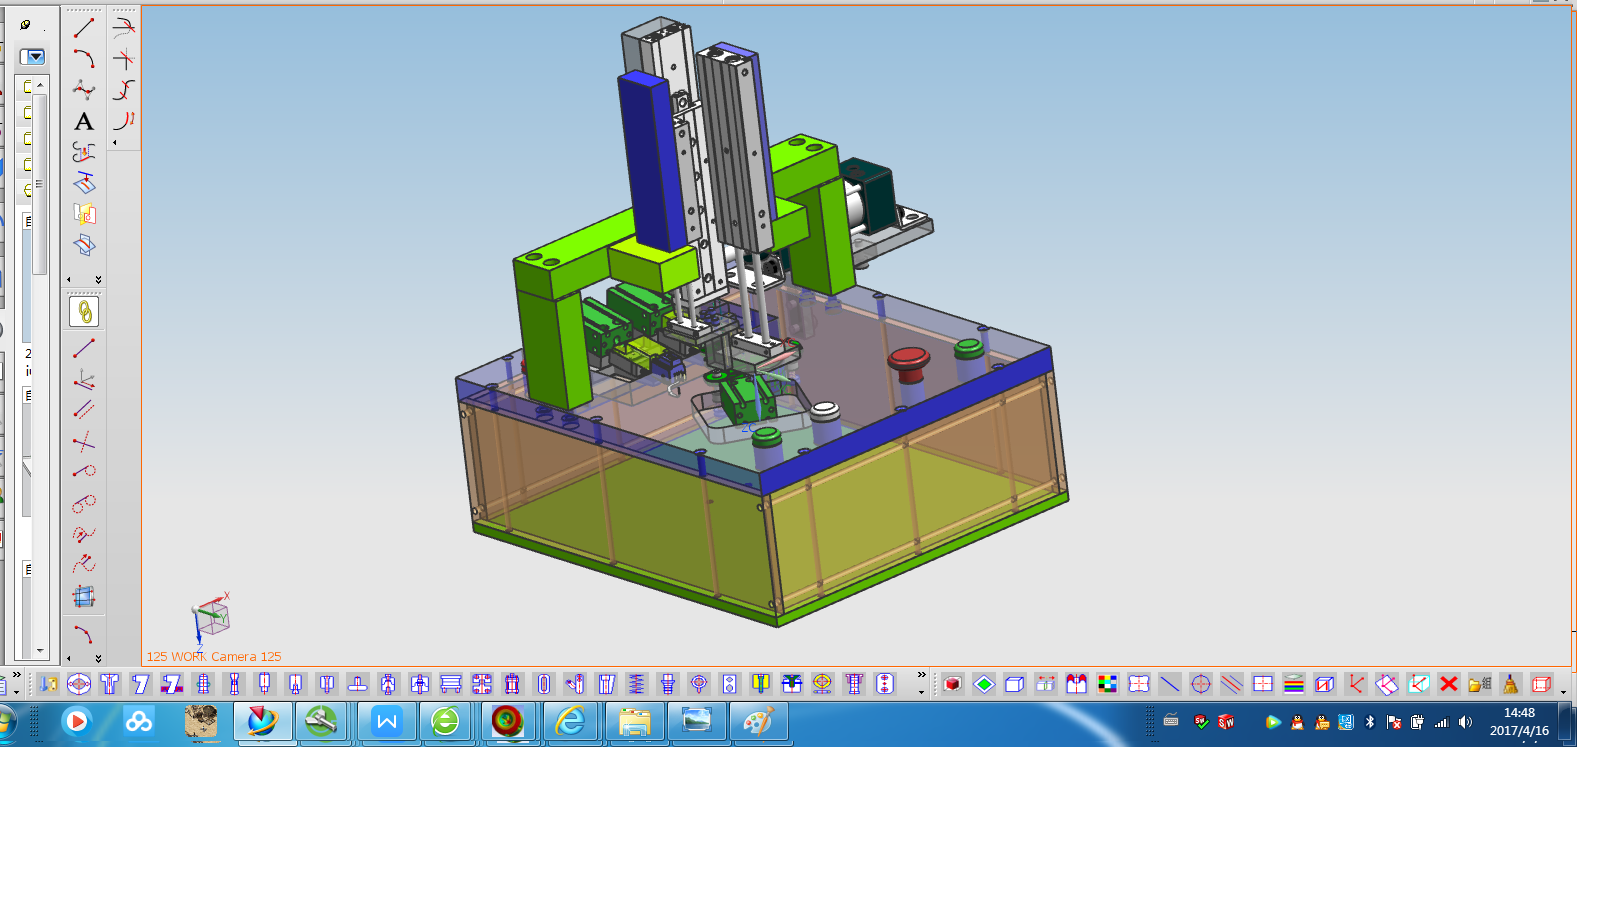Viewport: 1600px width, 900px height.
Task: Click the blue parallel diagonal lines icon
Action: tap(1232, 684)
